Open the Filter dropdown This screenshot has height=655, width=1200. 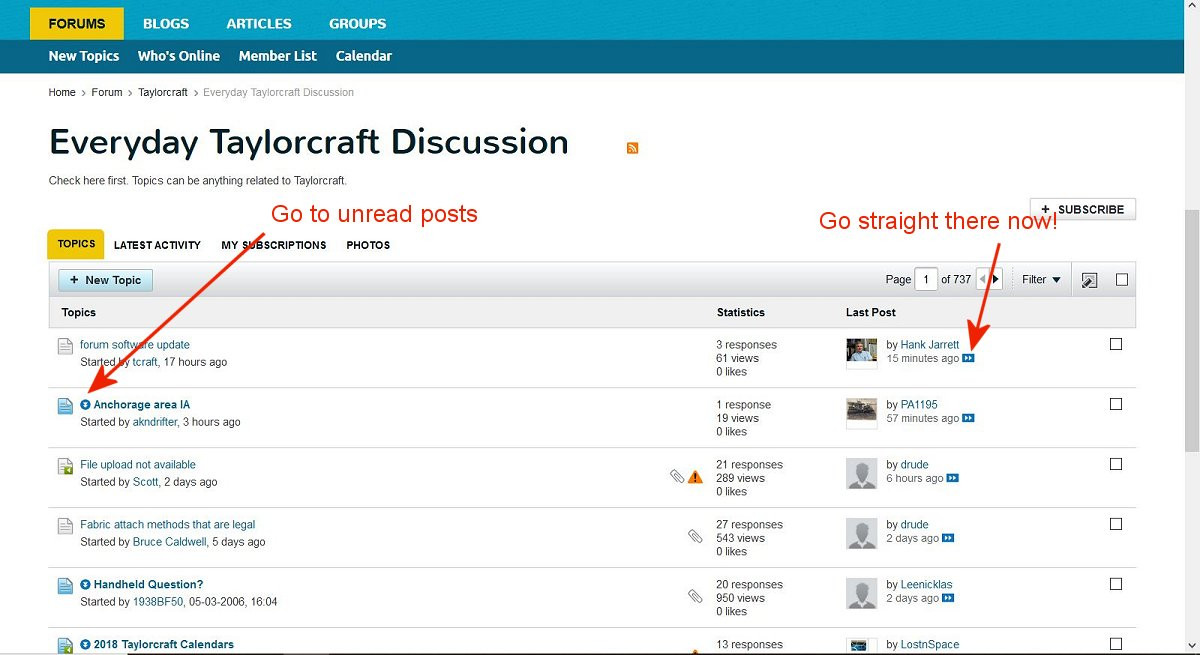[x=1041, y=280]
